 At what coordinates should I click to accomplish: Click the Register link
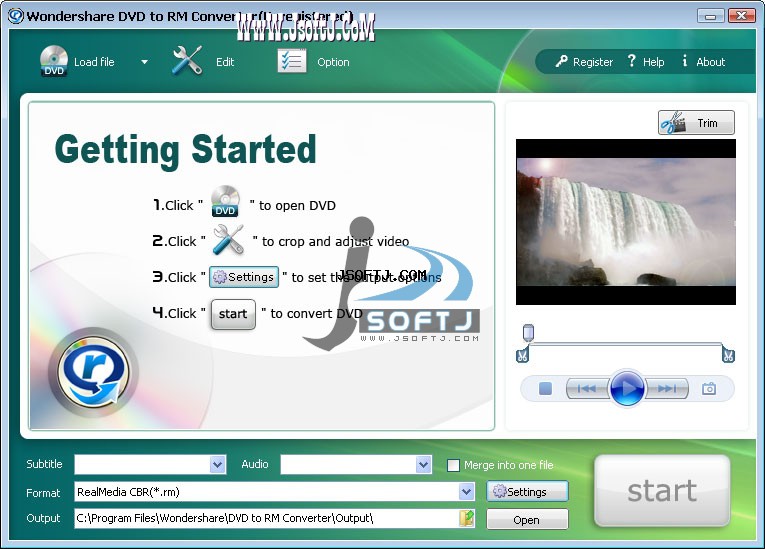point(593,62)
